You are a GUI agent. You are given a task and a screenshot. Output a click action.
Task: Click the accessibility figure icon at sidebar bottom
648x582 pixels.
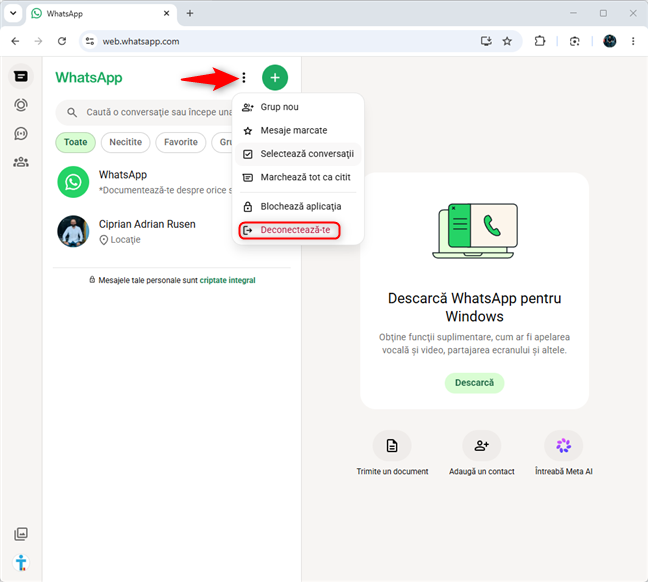click(21, 563)
